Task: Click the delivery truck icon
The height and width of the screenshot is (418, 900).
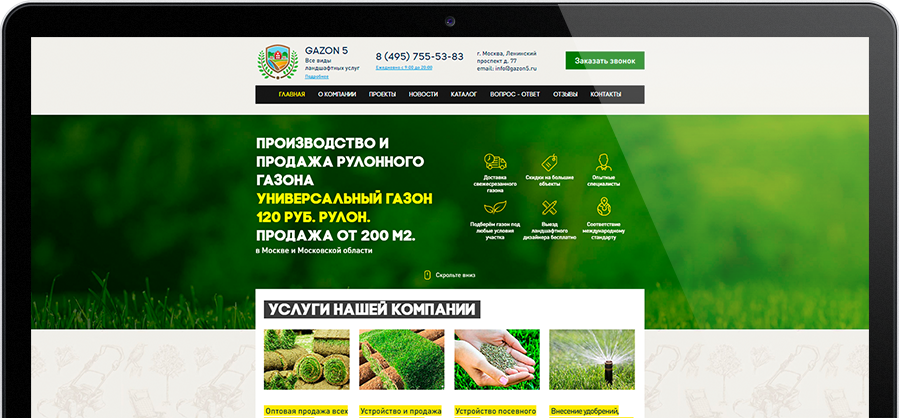Action: coord(495,162)
